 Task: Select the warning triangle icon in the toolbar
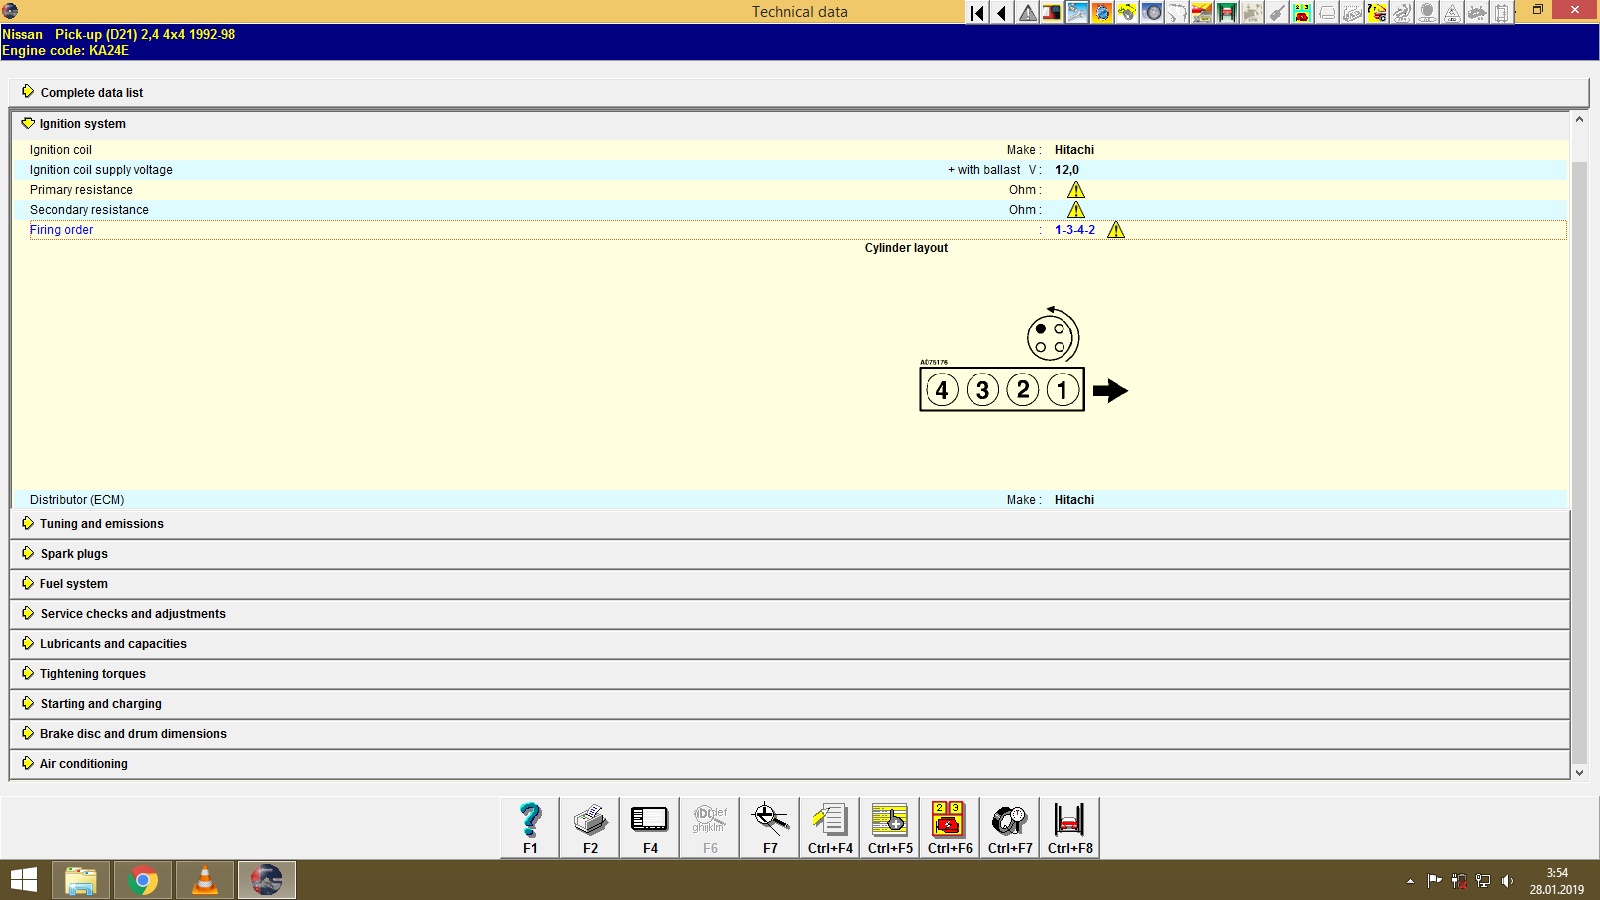tap(1026, 13)
